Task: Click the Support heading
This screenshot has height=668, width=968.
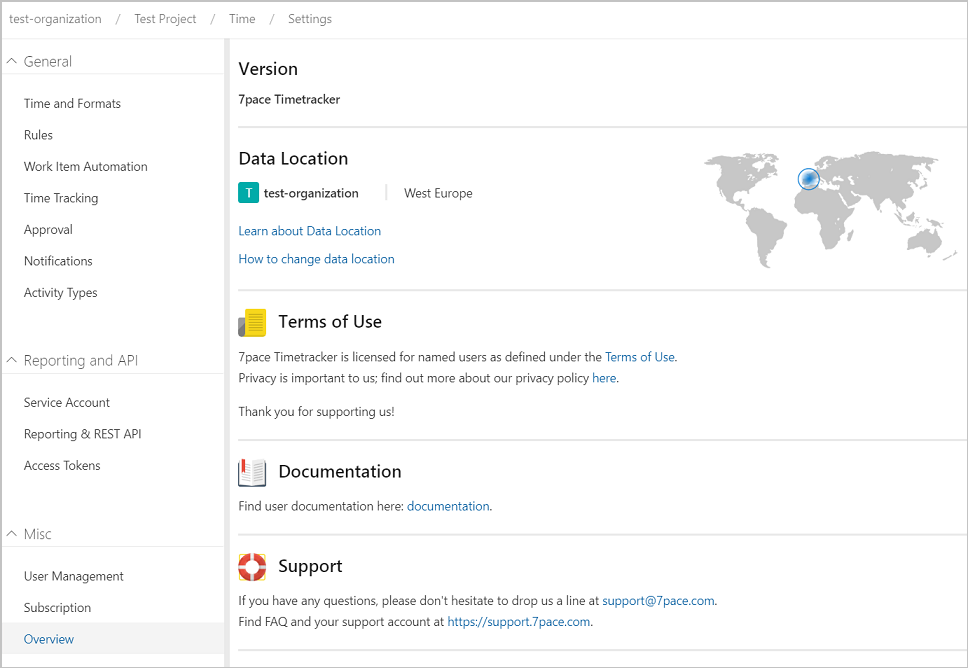Action: click(x=311, y=566)
